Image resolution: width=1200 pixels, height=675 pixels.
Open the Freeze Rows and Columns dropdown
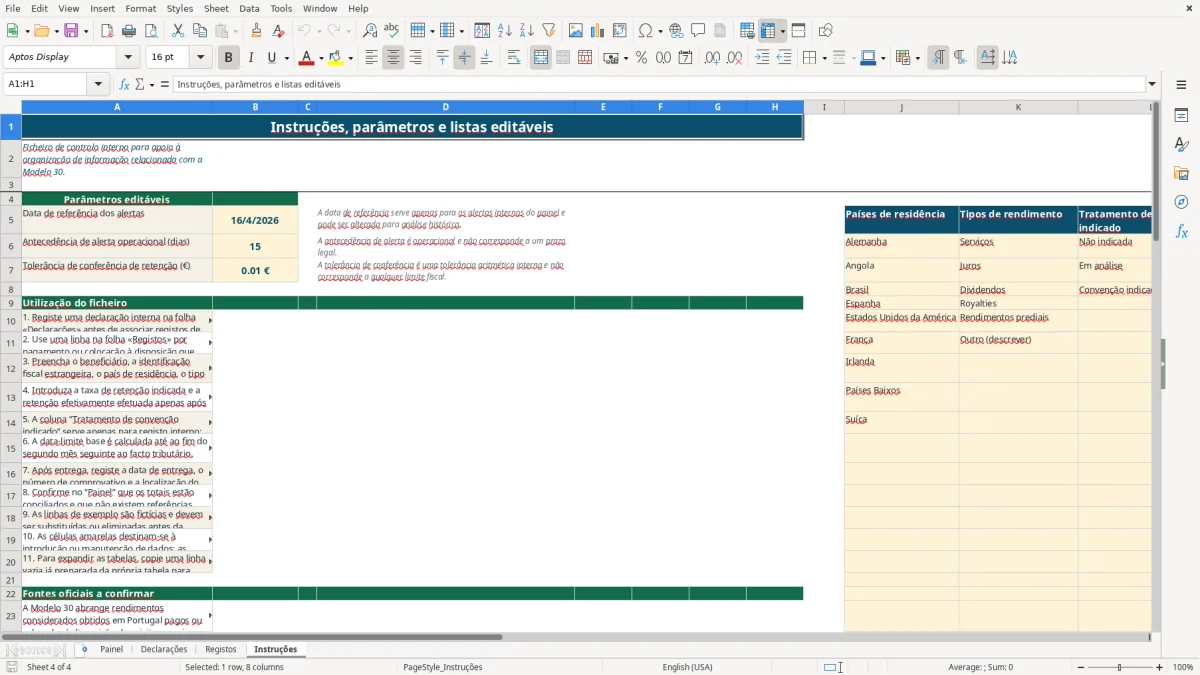(782, 31)
